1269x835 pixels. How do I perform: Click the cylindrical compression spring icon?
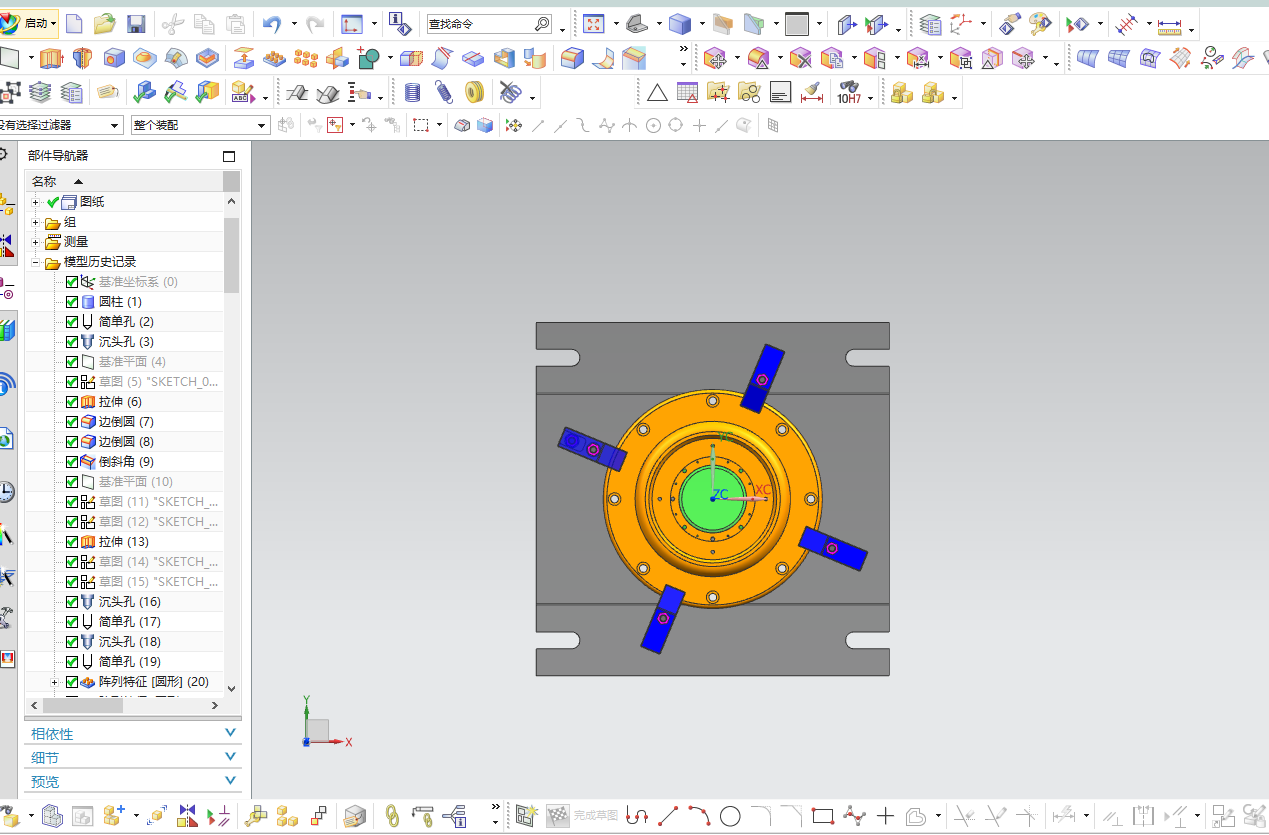[x=412, y=93]
